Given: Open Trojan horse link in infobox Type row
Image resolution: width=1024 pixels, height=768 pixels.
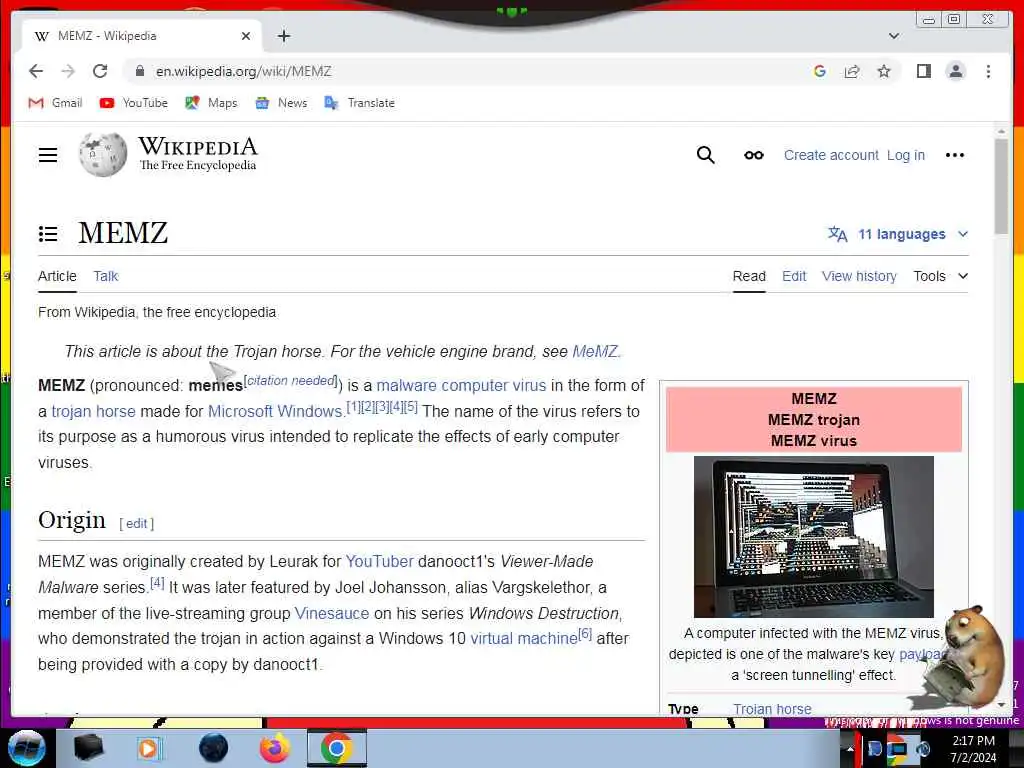Looking at the screenshot, I should [772, 709].
